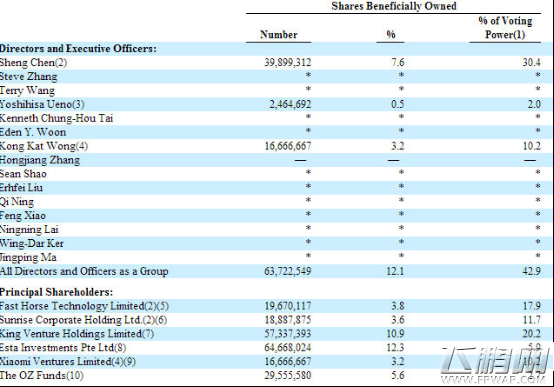
Task: Select the Directors and Executive Officers heading
Action: 78,49
